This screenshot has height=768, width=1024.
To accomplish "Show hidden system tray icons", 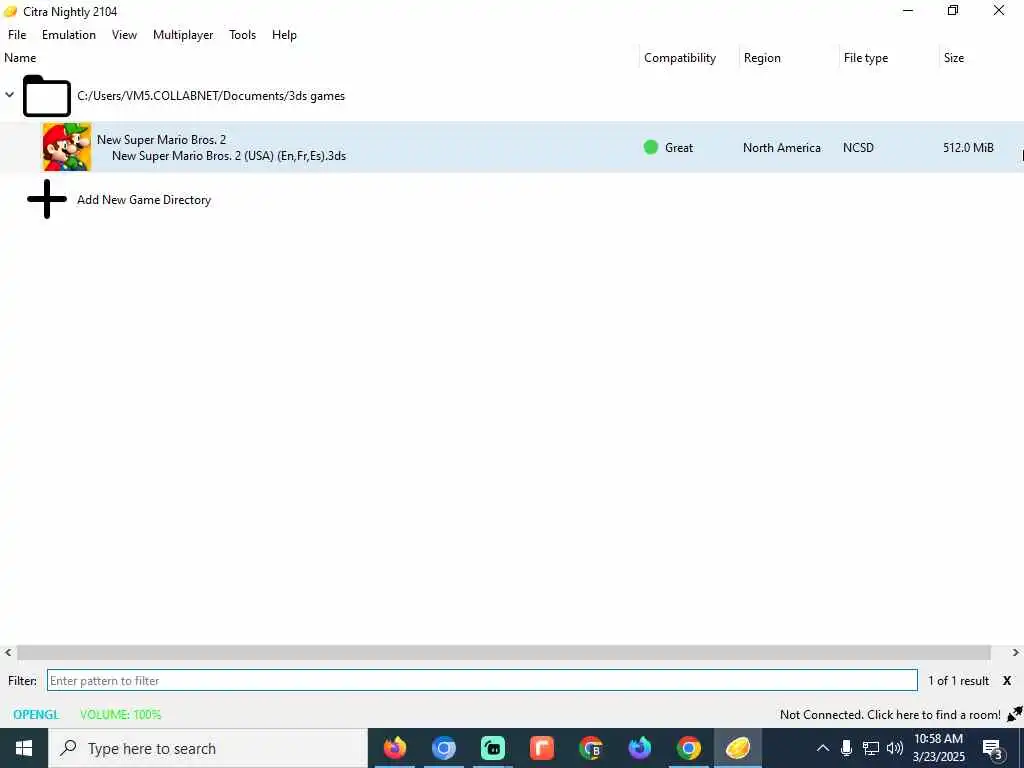I will pyautogui.click(x=823, y=748).
